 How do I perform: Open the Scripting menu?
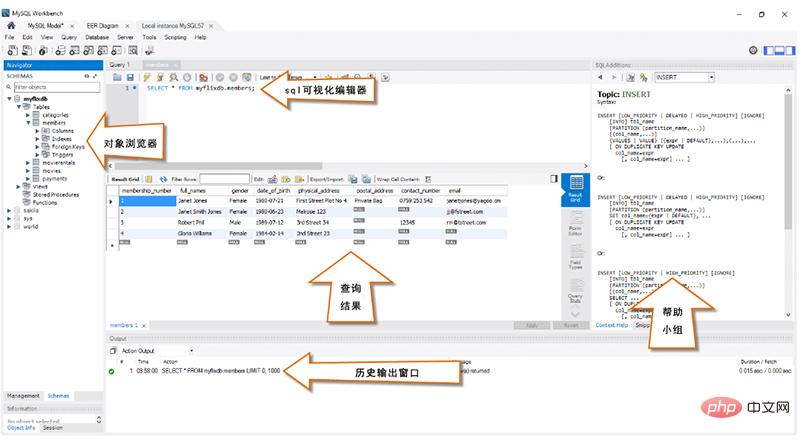(175, 37)
